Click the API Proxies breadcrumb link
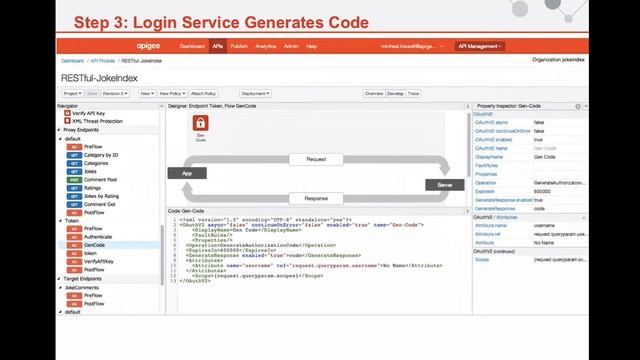This screenshot has height=360, width=640. coord(102,61)
